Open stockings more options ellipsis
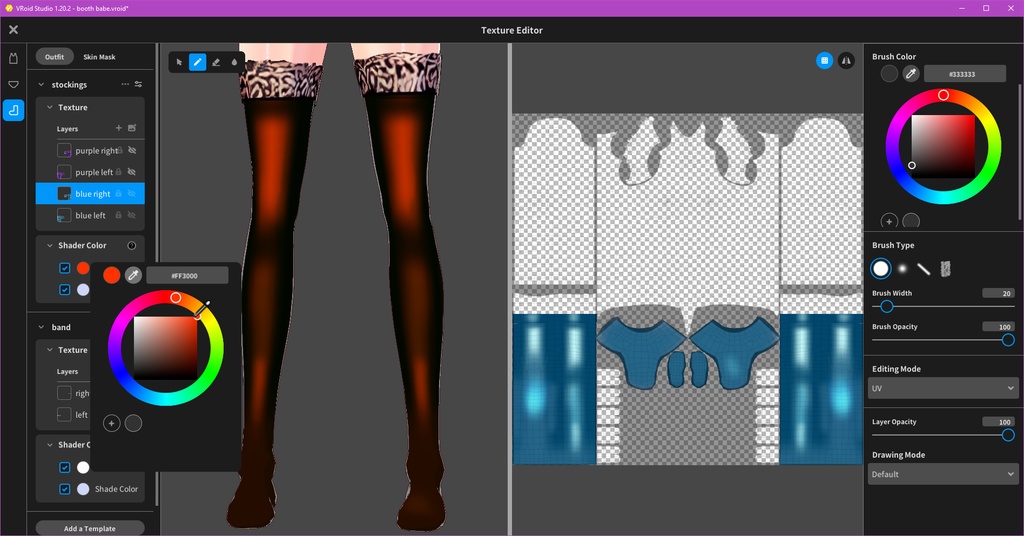Viewport: 1024px width, 536px height. point(125,84)
